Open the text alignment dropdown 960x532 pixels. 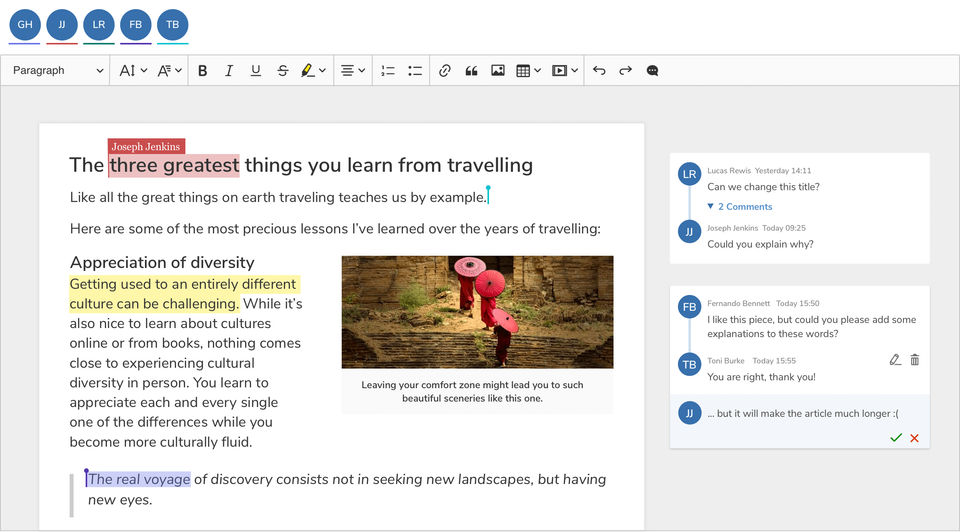pos(352,71)
